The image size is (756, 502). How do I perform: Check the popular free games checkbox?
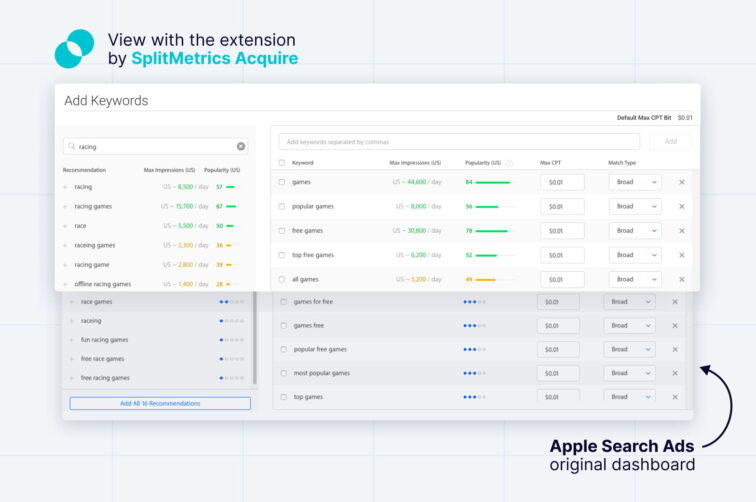[284, 350]
